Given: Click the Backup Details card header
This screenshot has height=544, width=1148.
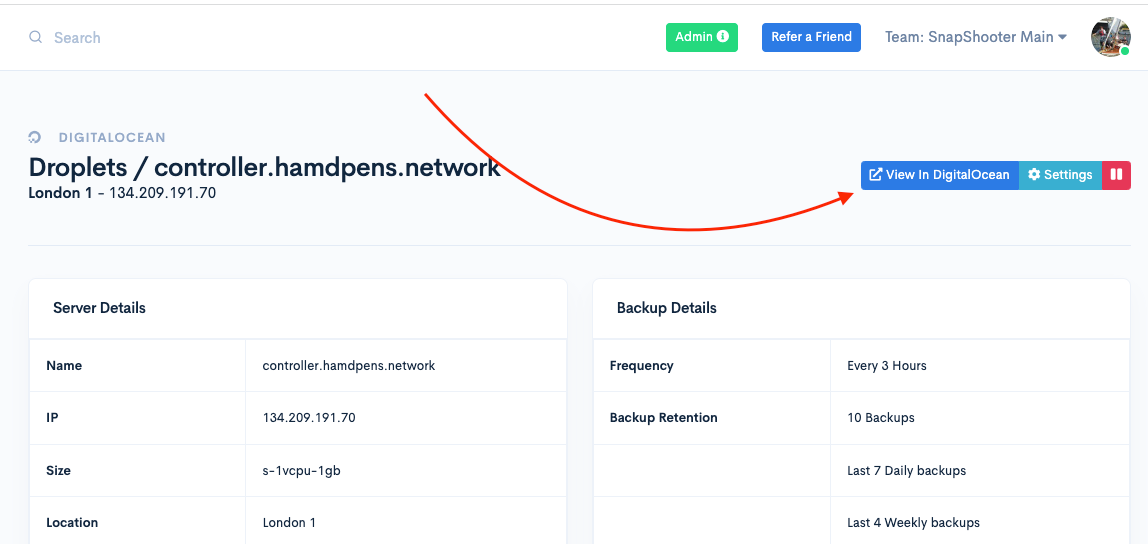Looking at the screenshot, I should pos(861,308).
